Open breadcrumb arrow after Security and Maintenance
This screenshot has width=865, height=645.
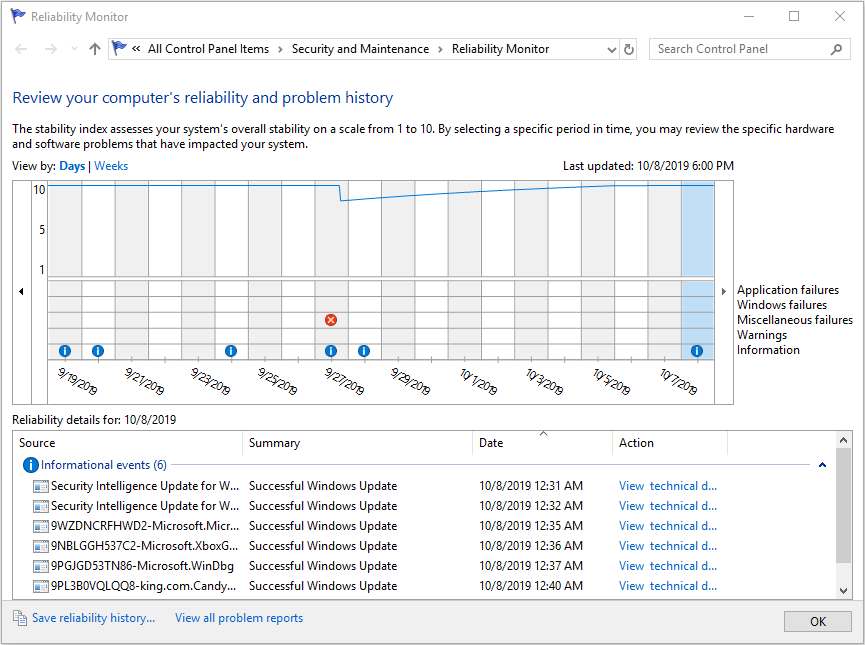pyautogui.click(x=440, y=49)
